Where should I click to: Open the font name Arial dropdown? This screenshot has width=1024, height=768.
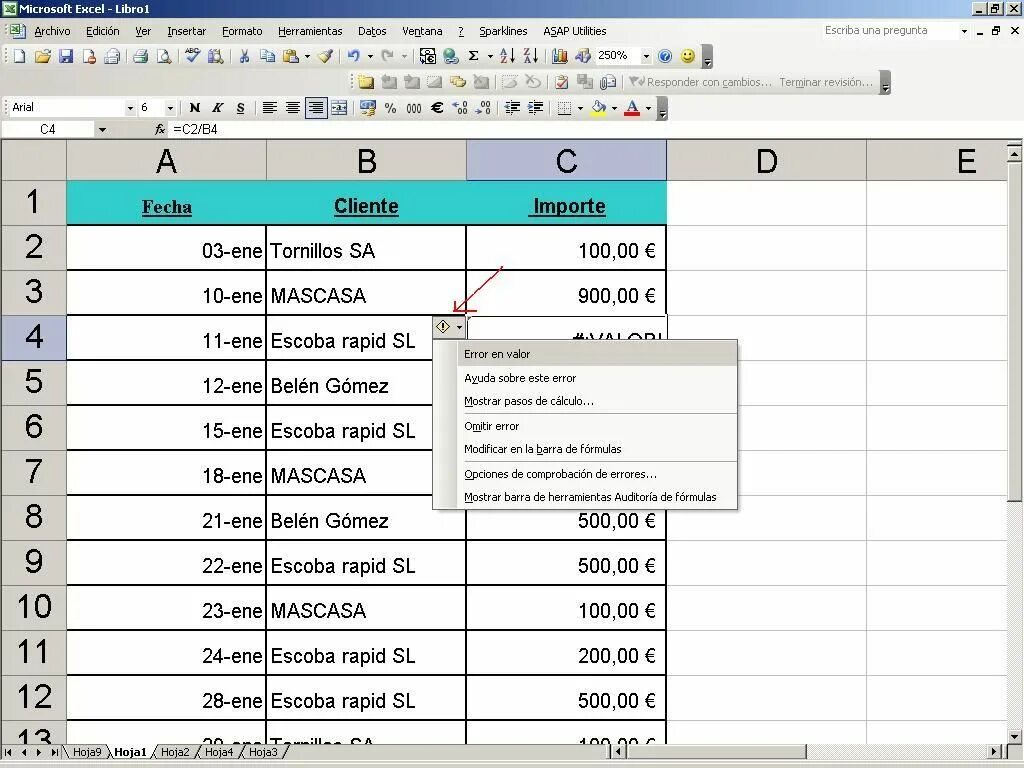tap(130, 108)
